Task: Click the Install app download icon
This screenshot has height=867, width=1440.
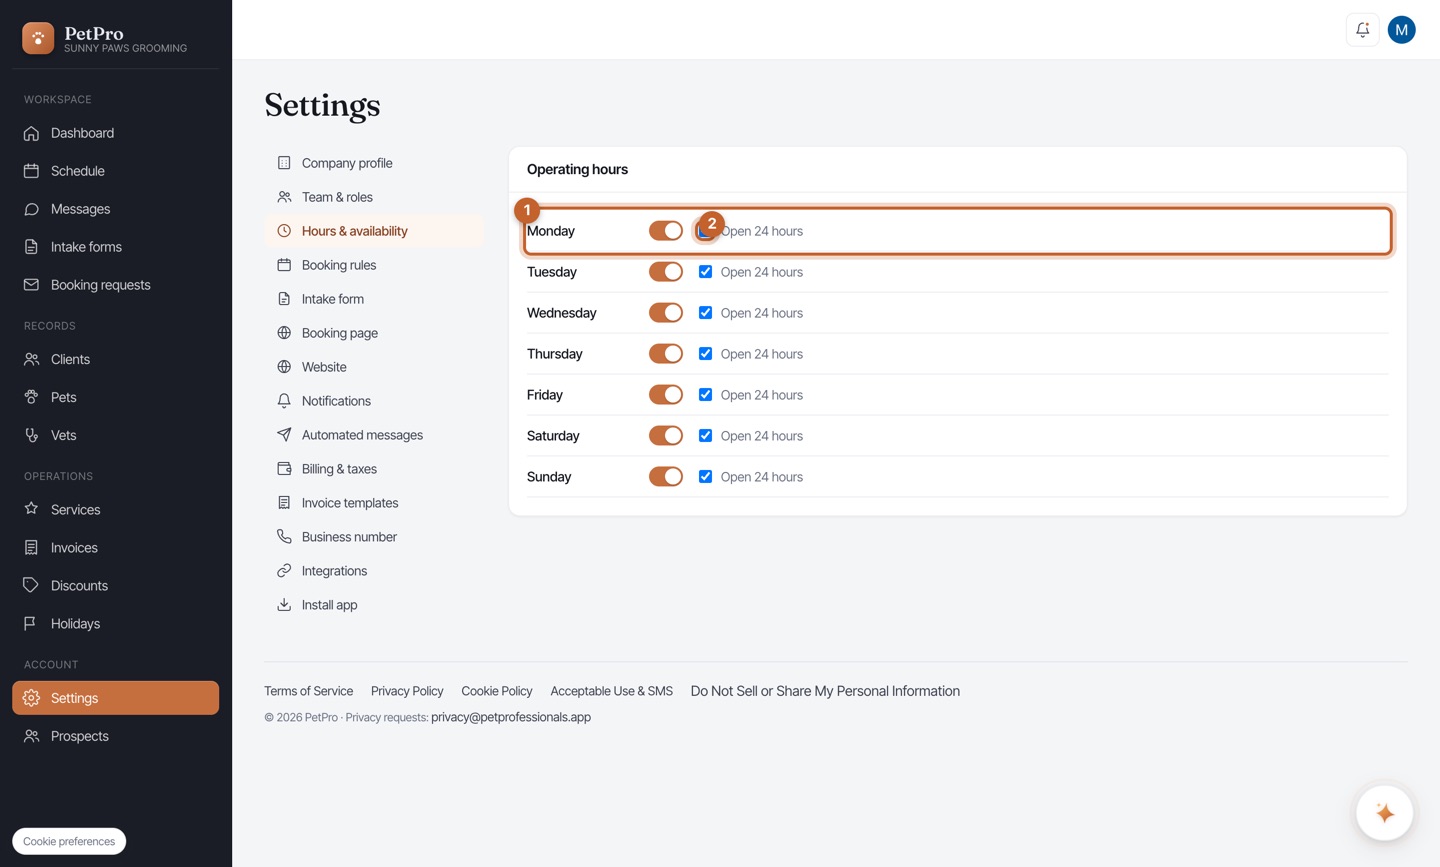Action: pos(284,605)
